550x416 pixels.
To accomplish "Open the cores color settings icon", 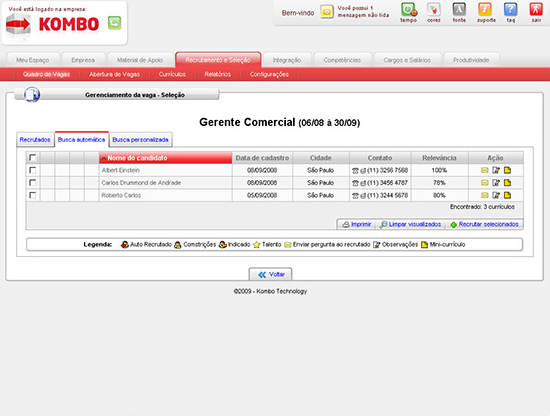I will [x=434, y=10].
